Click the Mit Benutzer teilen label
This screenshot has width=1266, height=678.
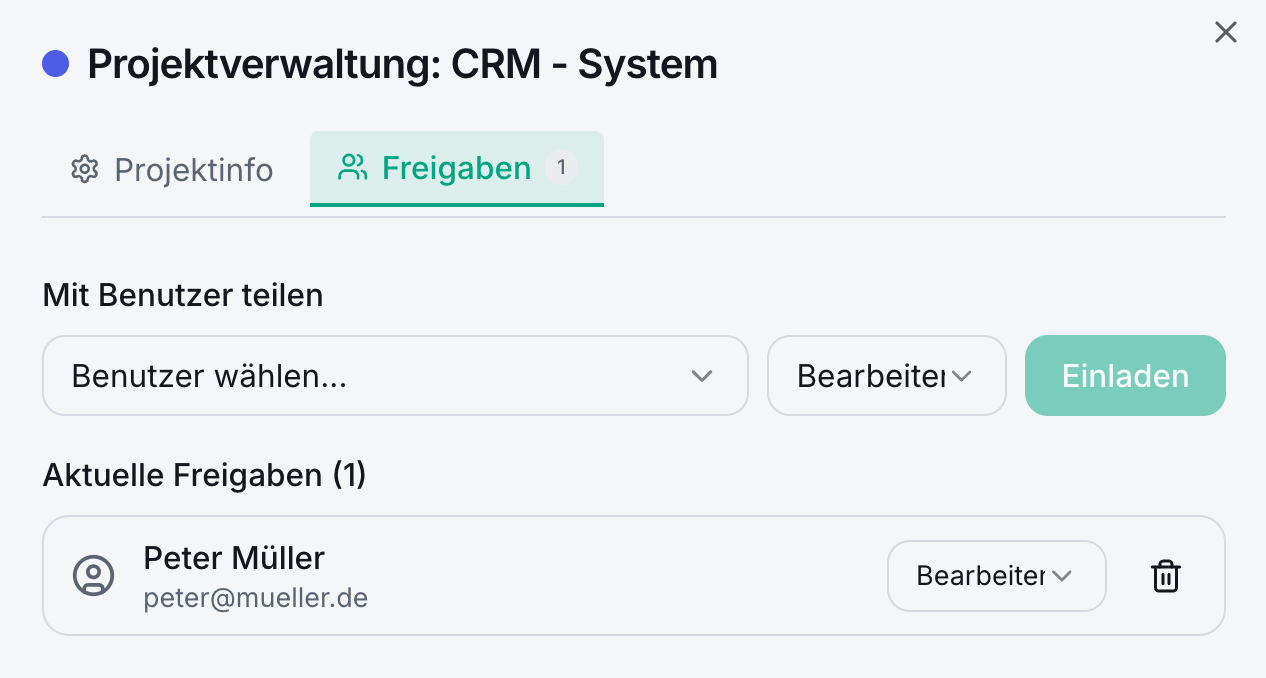coord(183,295)
